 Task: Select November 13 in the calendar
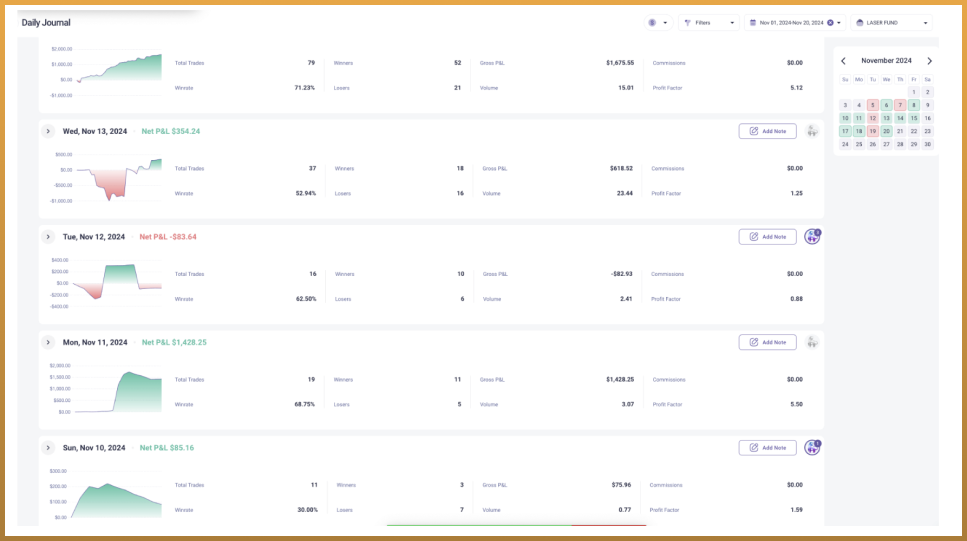[886, 118]
